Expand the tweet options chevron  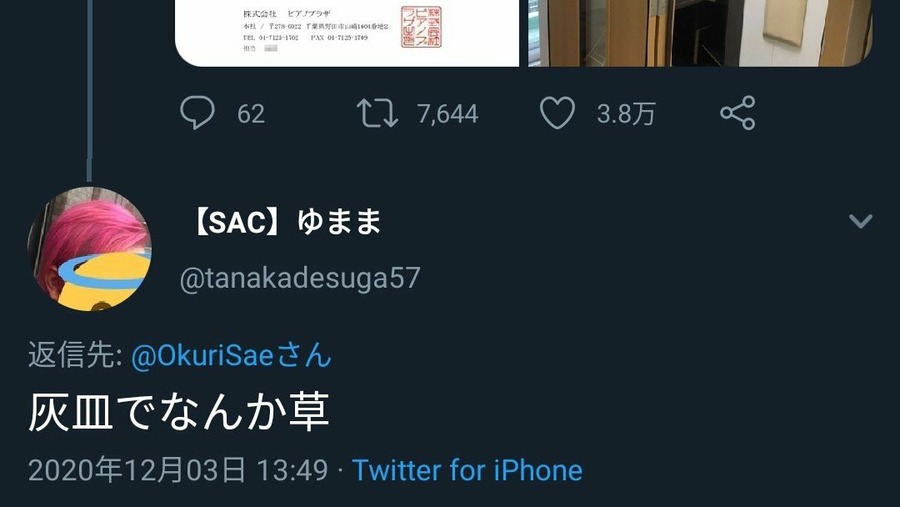(x=860, y=220)
